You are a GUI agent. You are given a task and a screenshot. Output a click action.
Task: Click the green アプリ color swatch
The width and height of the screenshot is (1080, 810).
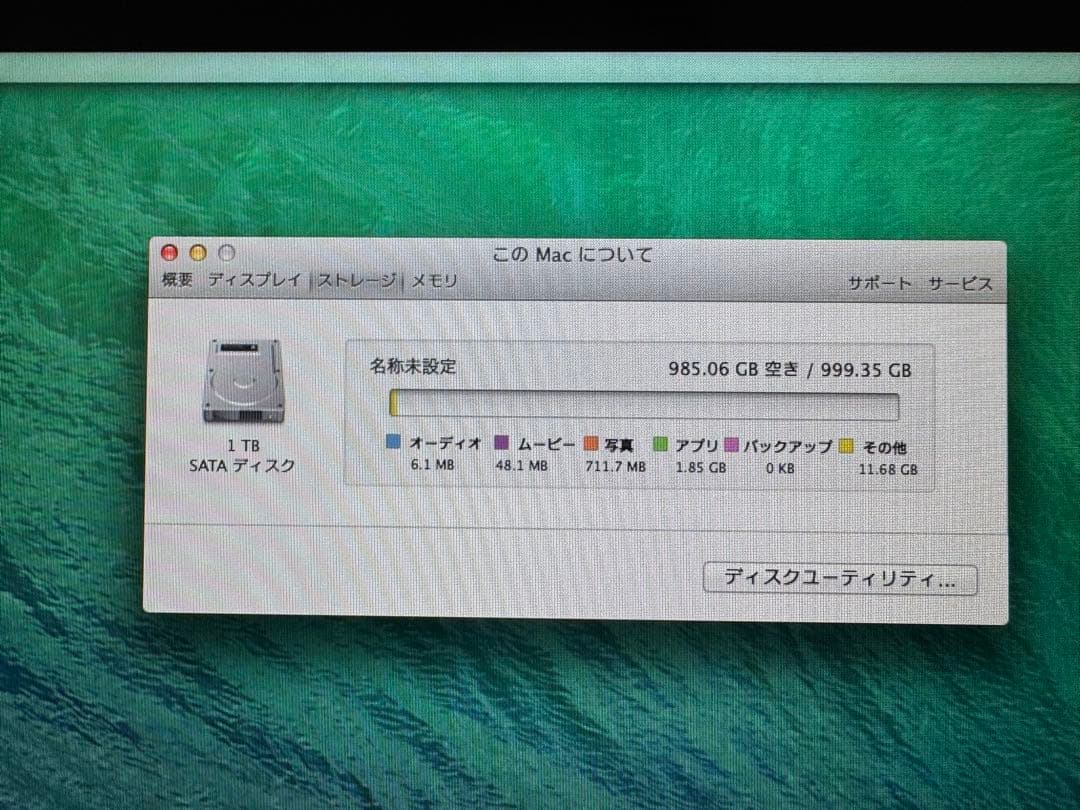[661, 444]
